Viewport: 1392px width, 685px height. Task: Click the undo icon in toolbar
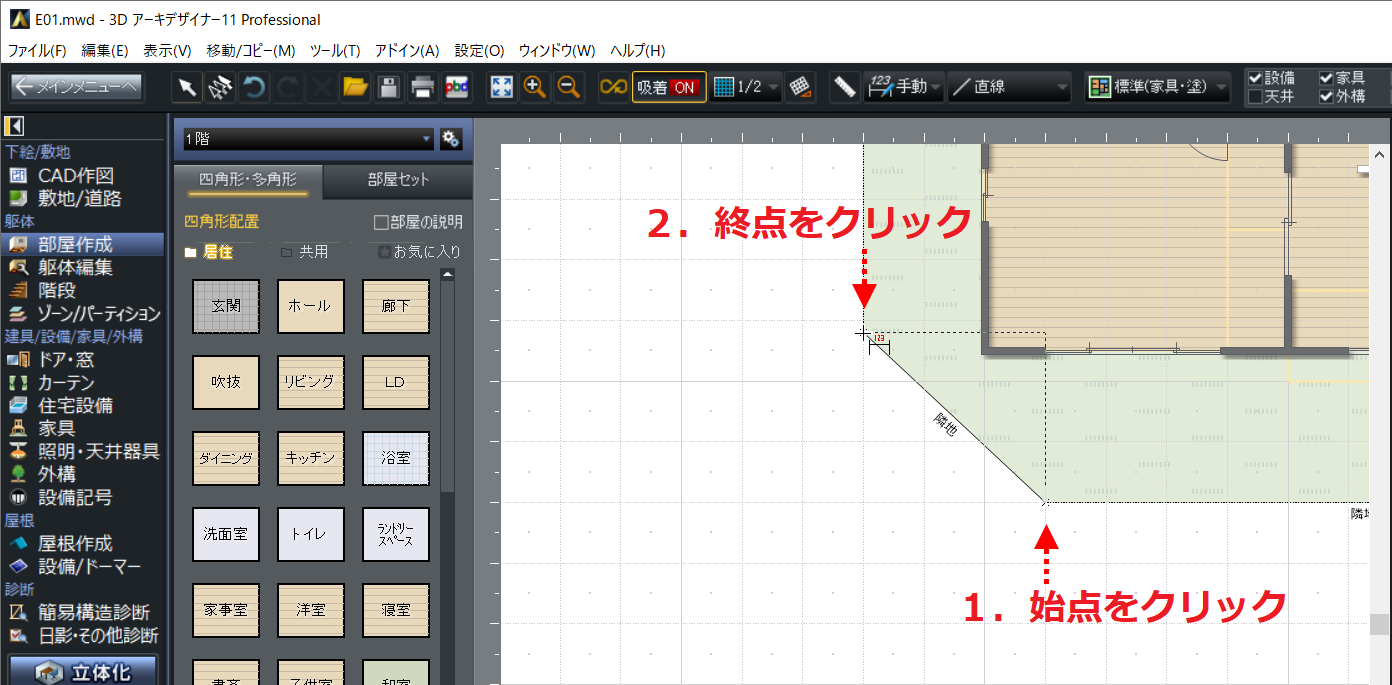click(254, 88)
